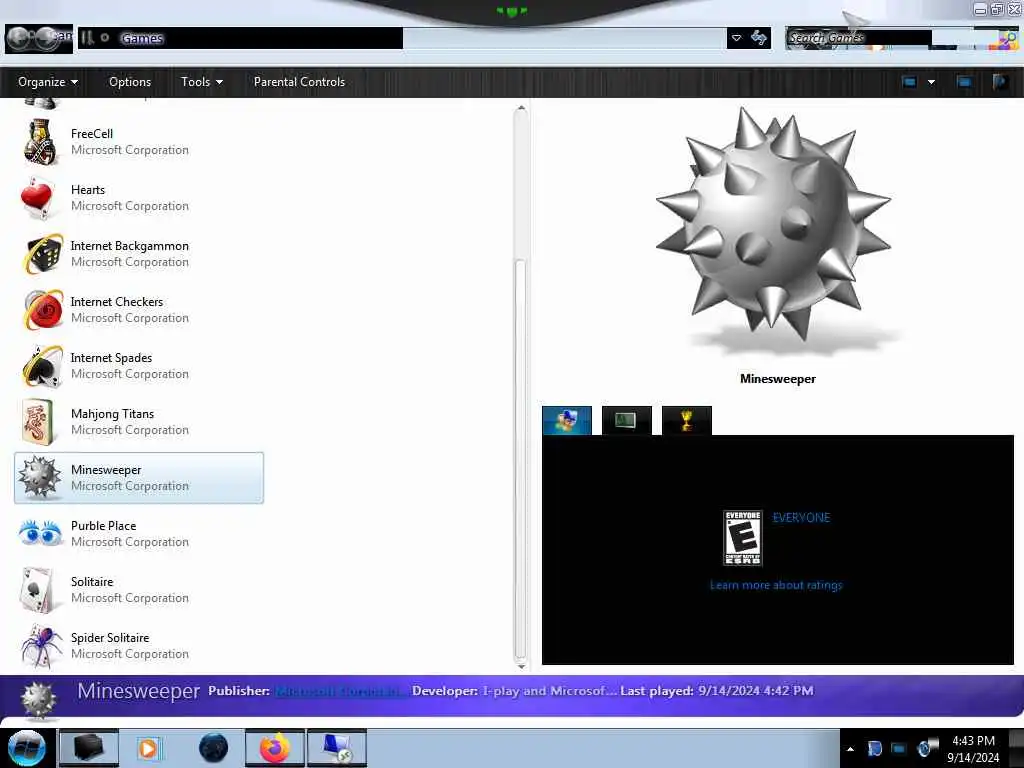Open the help icon in toolbar
This screenshot has height=768, width=1024.
tap(1000, 82)
